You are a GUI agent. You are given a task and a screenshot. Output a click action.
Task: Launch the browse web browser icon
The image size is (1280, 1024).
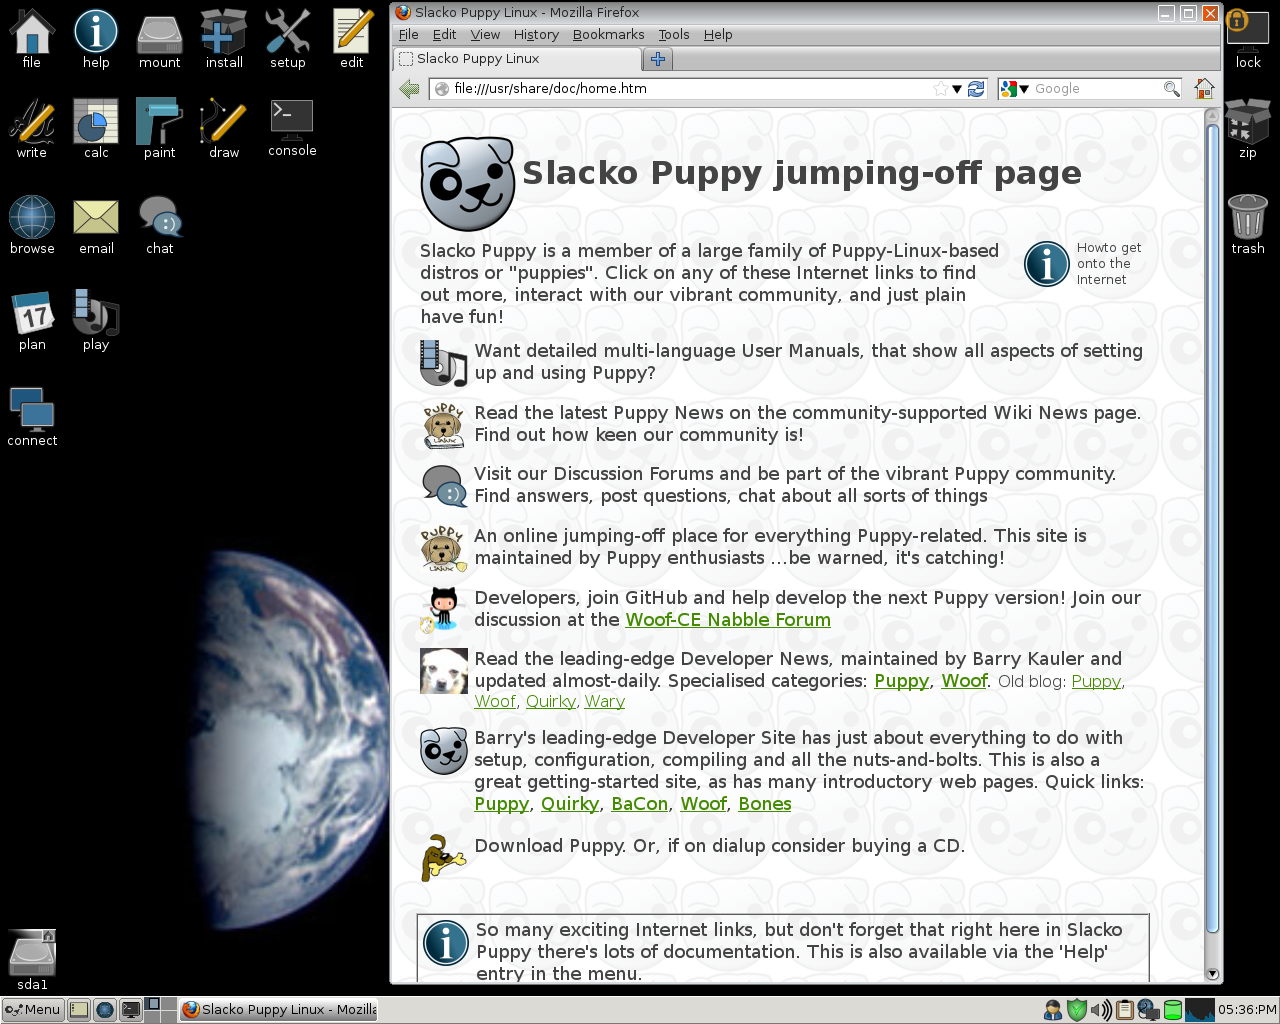pyautogui.click(x=32, y=218)
